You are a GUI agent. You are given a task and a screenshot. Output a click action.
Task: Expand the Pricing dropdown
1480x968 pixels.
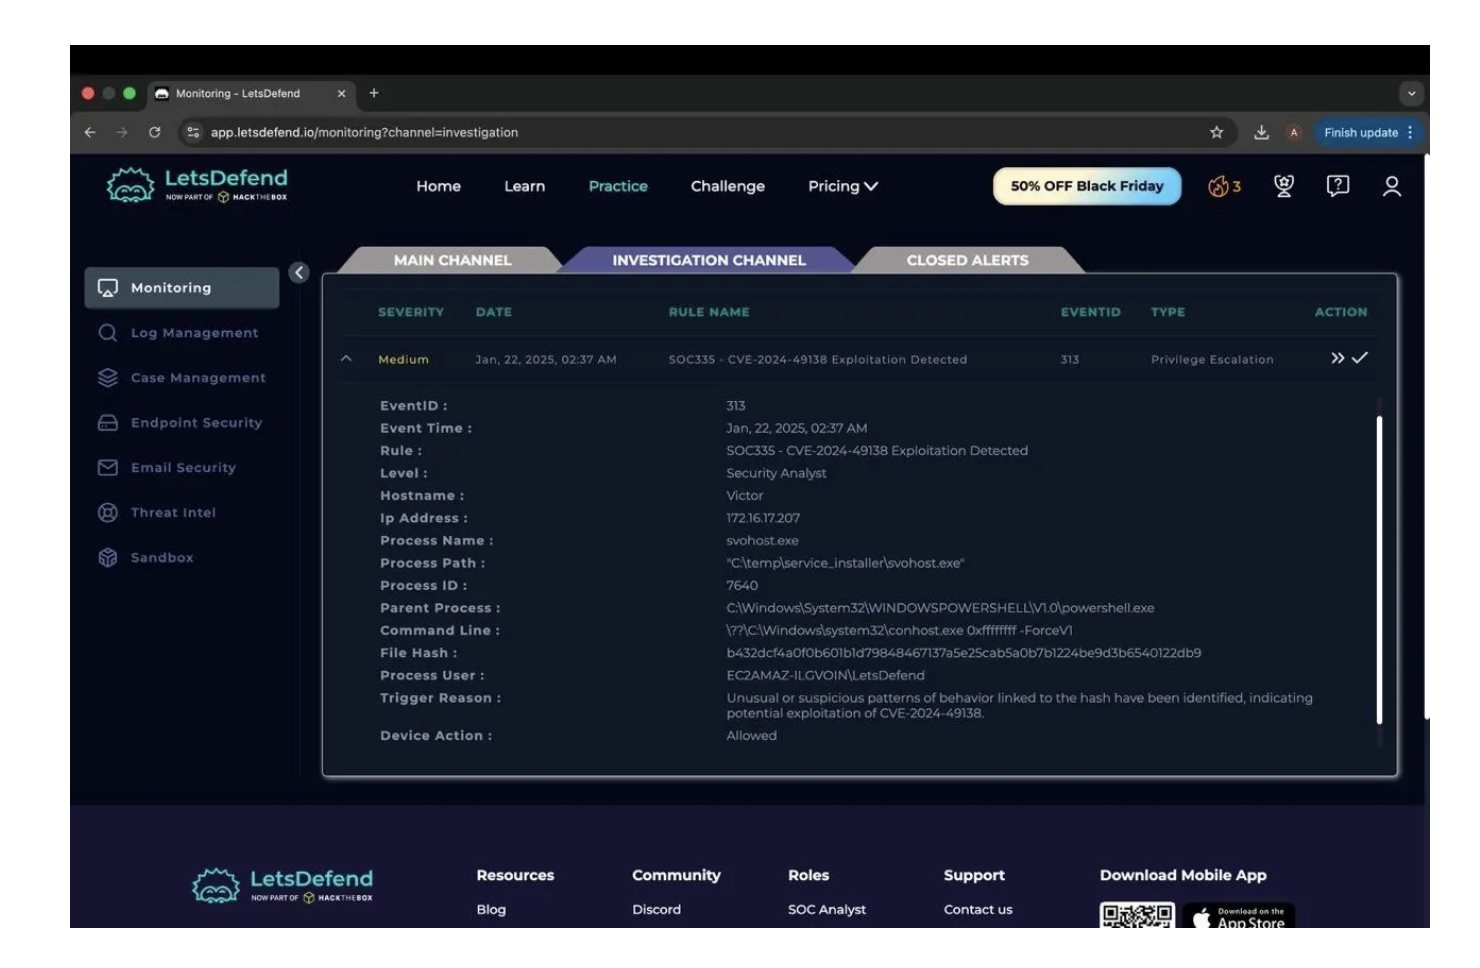click(x=843, y=186)
